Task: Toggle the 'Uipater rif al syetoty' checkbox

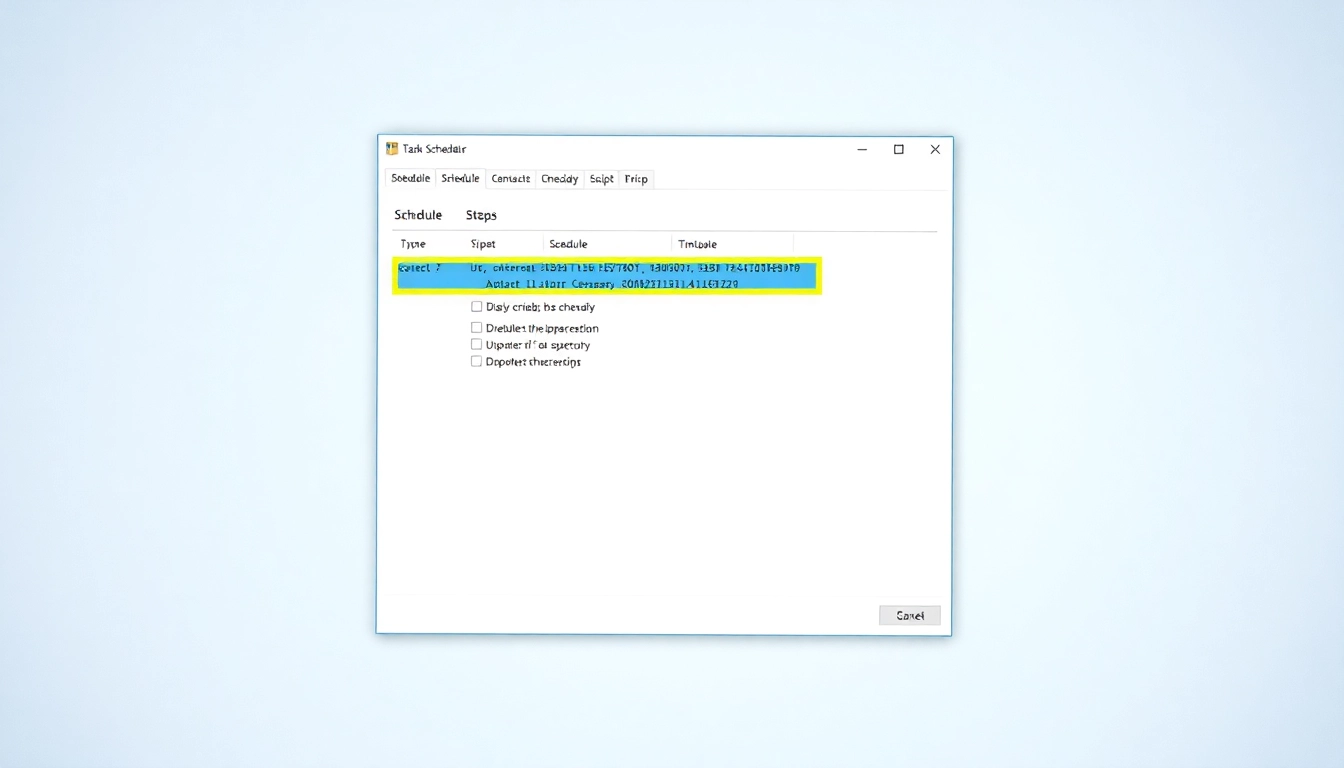Action: (x=477, y=345)
